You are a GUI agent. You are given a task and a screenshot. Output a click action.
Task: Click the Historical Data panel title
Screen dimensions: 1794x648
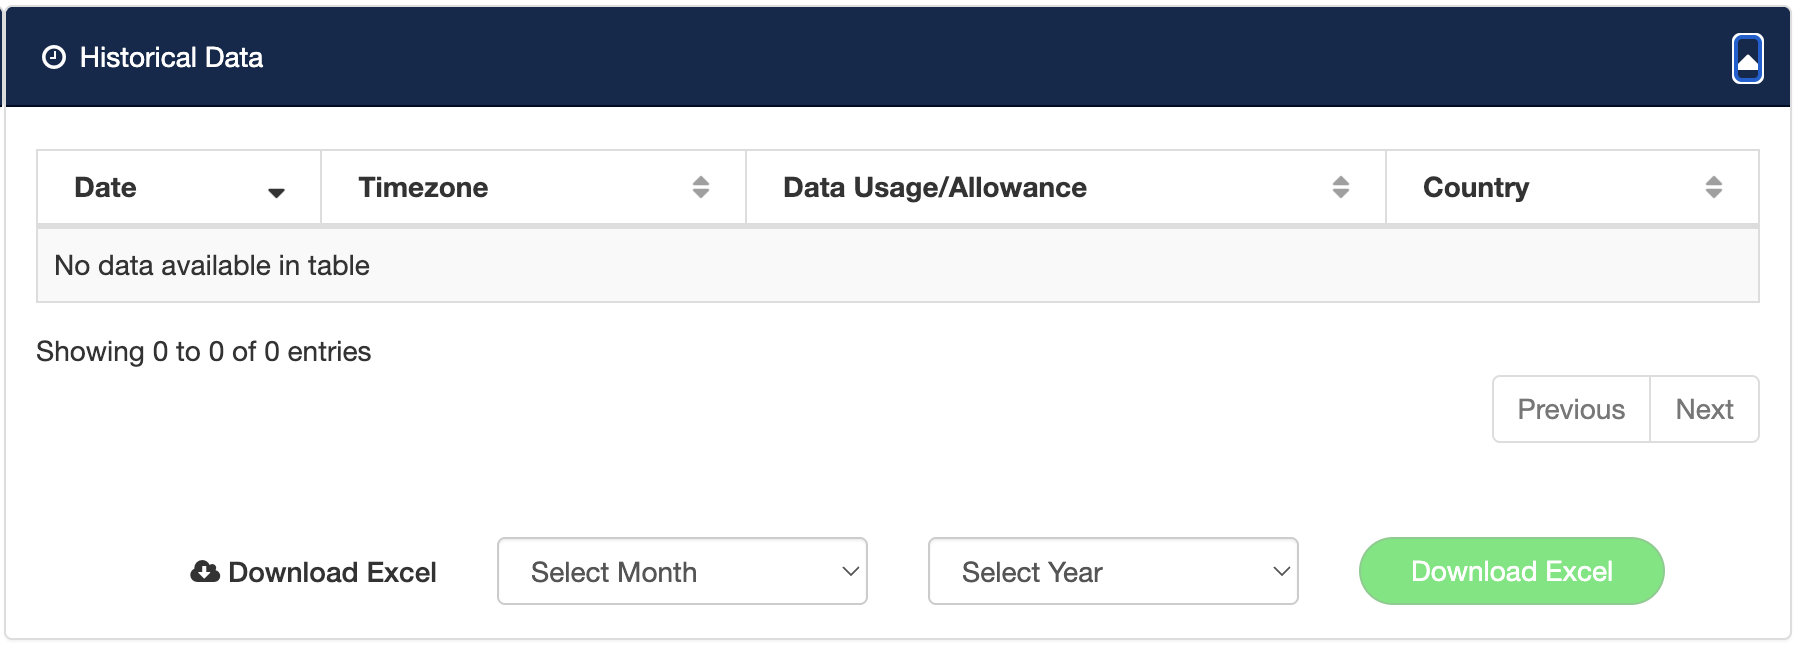pos(171,58)
